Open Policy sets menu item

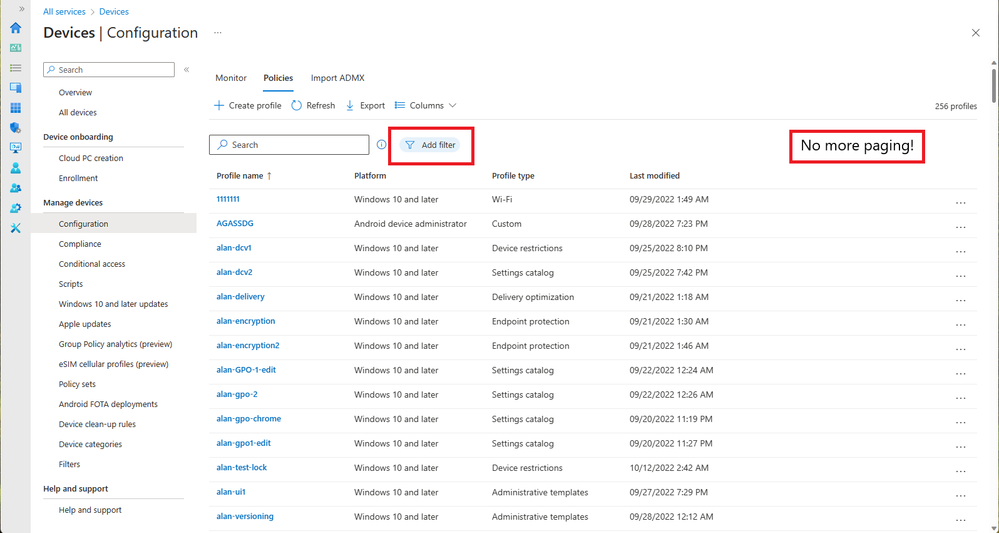77,384
